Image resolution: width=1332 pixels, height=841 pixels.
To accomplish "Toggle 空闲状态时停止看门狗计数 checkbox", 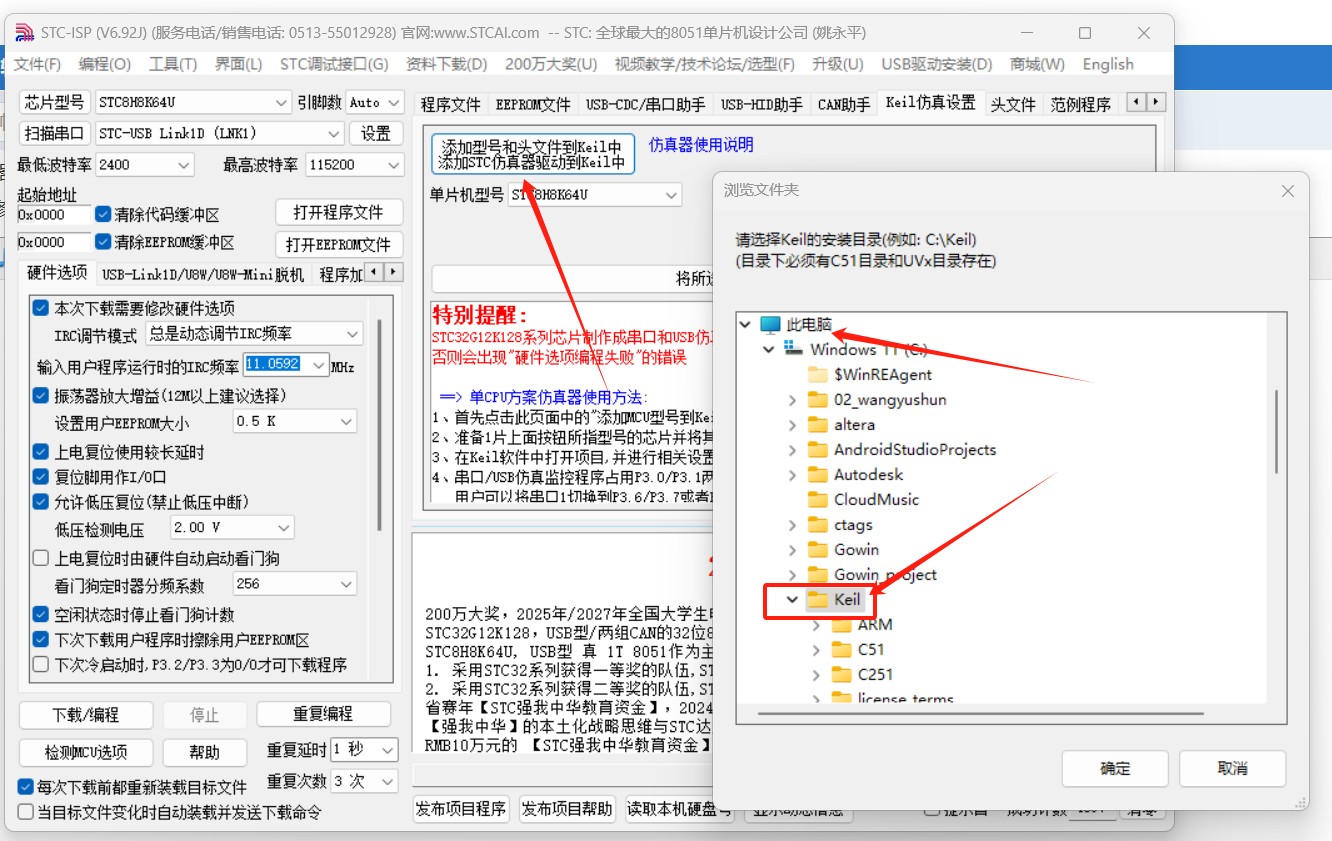I will point(41,614).
